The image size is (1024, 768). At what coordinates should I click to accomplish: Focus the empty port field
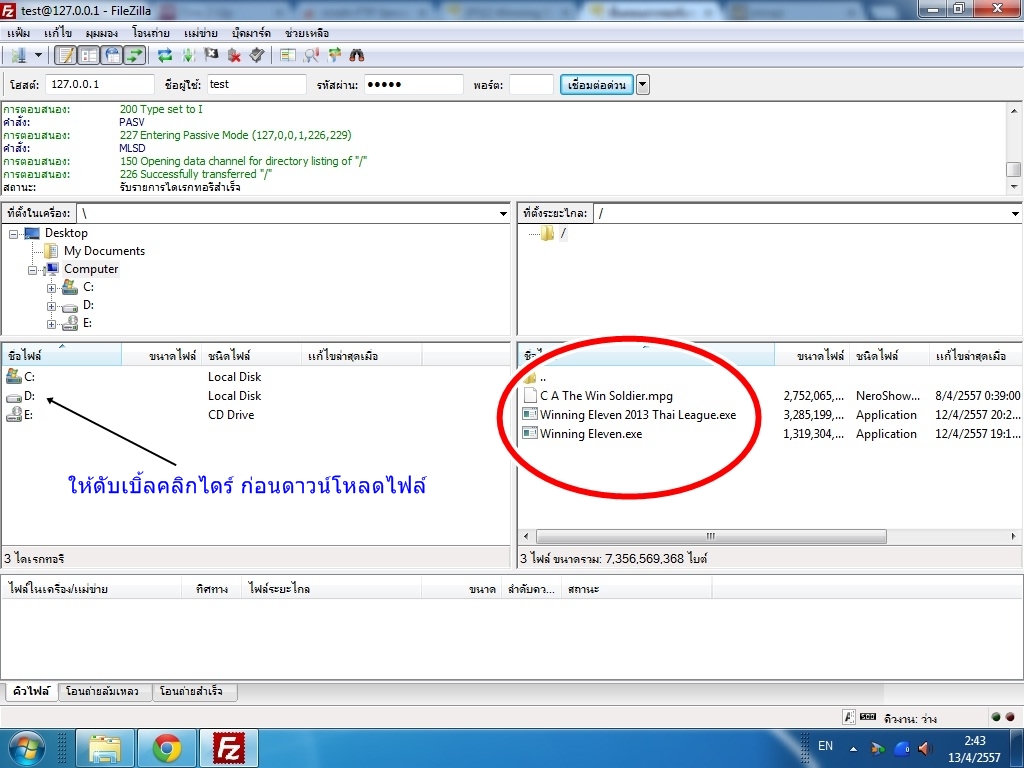point(531,84)
